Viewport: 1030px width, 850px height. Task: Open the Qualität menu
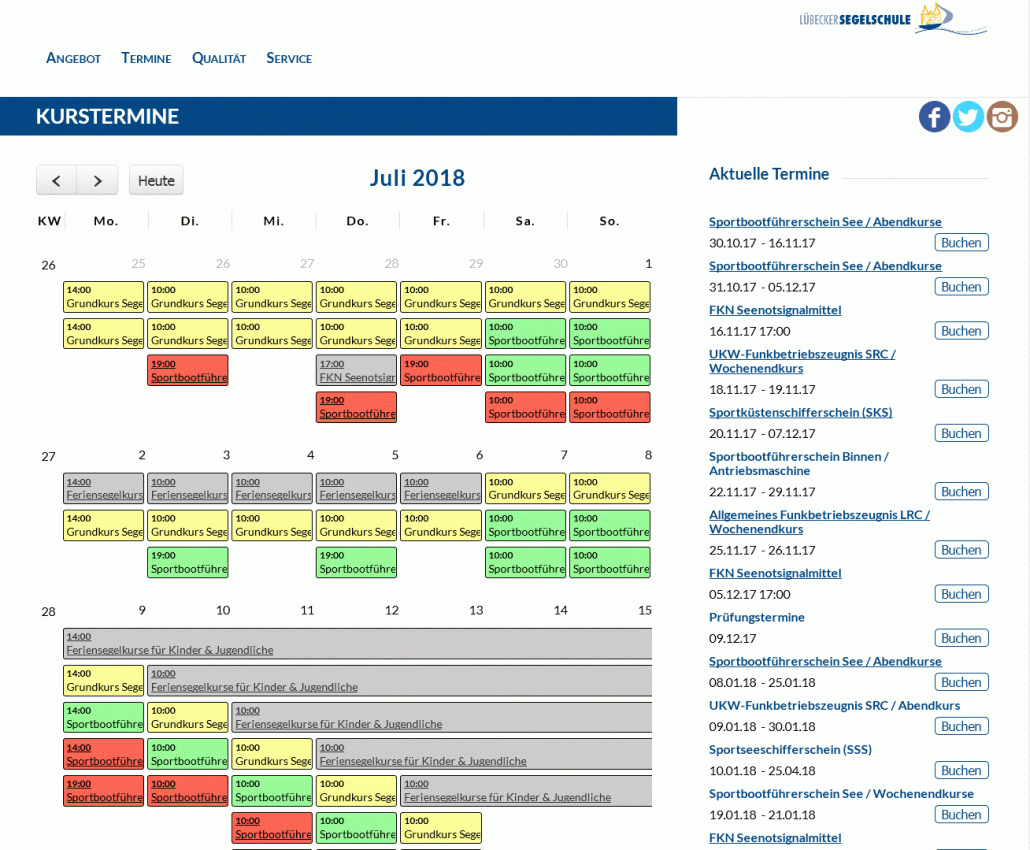tap(218, 58)
